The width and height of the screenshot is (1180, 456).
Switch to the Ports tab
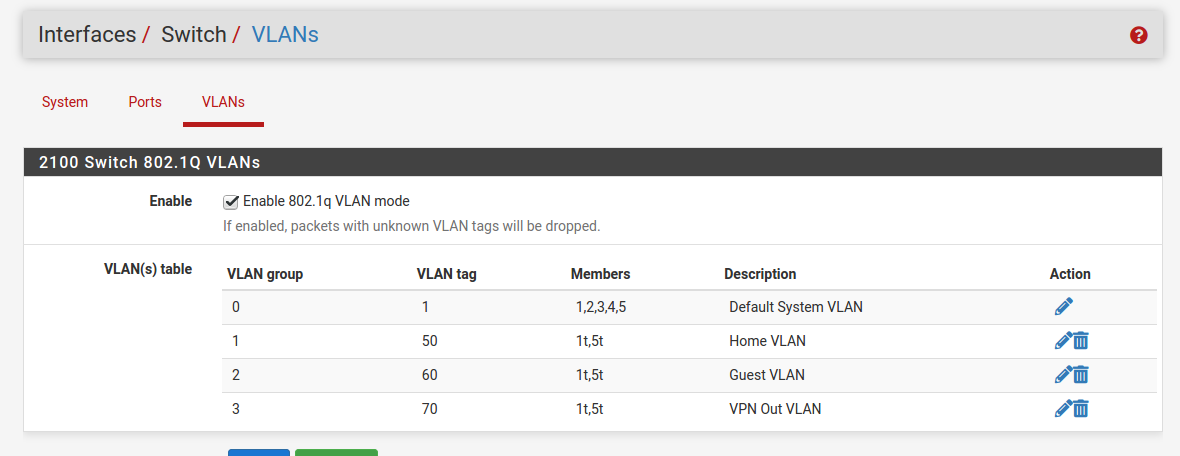[x=145, y=102]
